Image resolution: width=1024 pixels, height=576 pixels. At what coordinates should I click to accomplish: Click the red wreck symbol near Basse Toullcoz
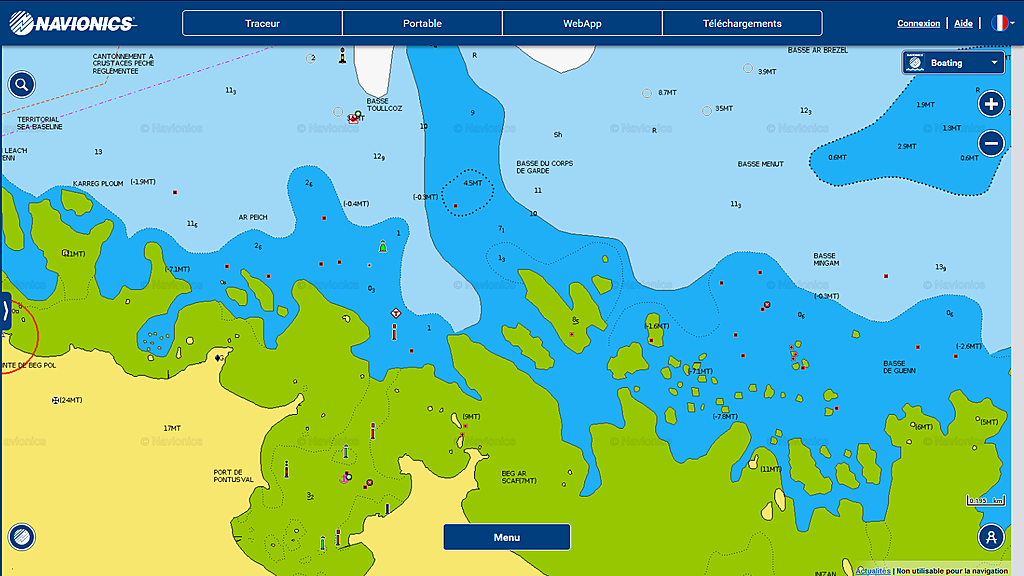click(353, 119)
